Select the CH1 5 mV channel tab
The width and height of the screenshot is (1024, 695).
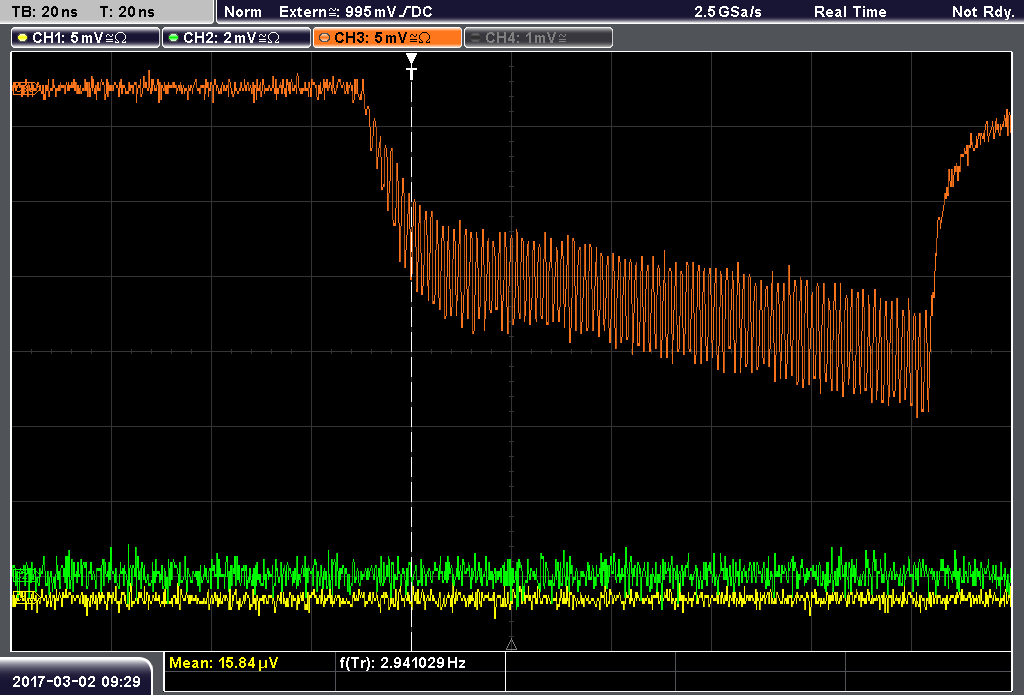pyautogui.click(x=86, y=38)
